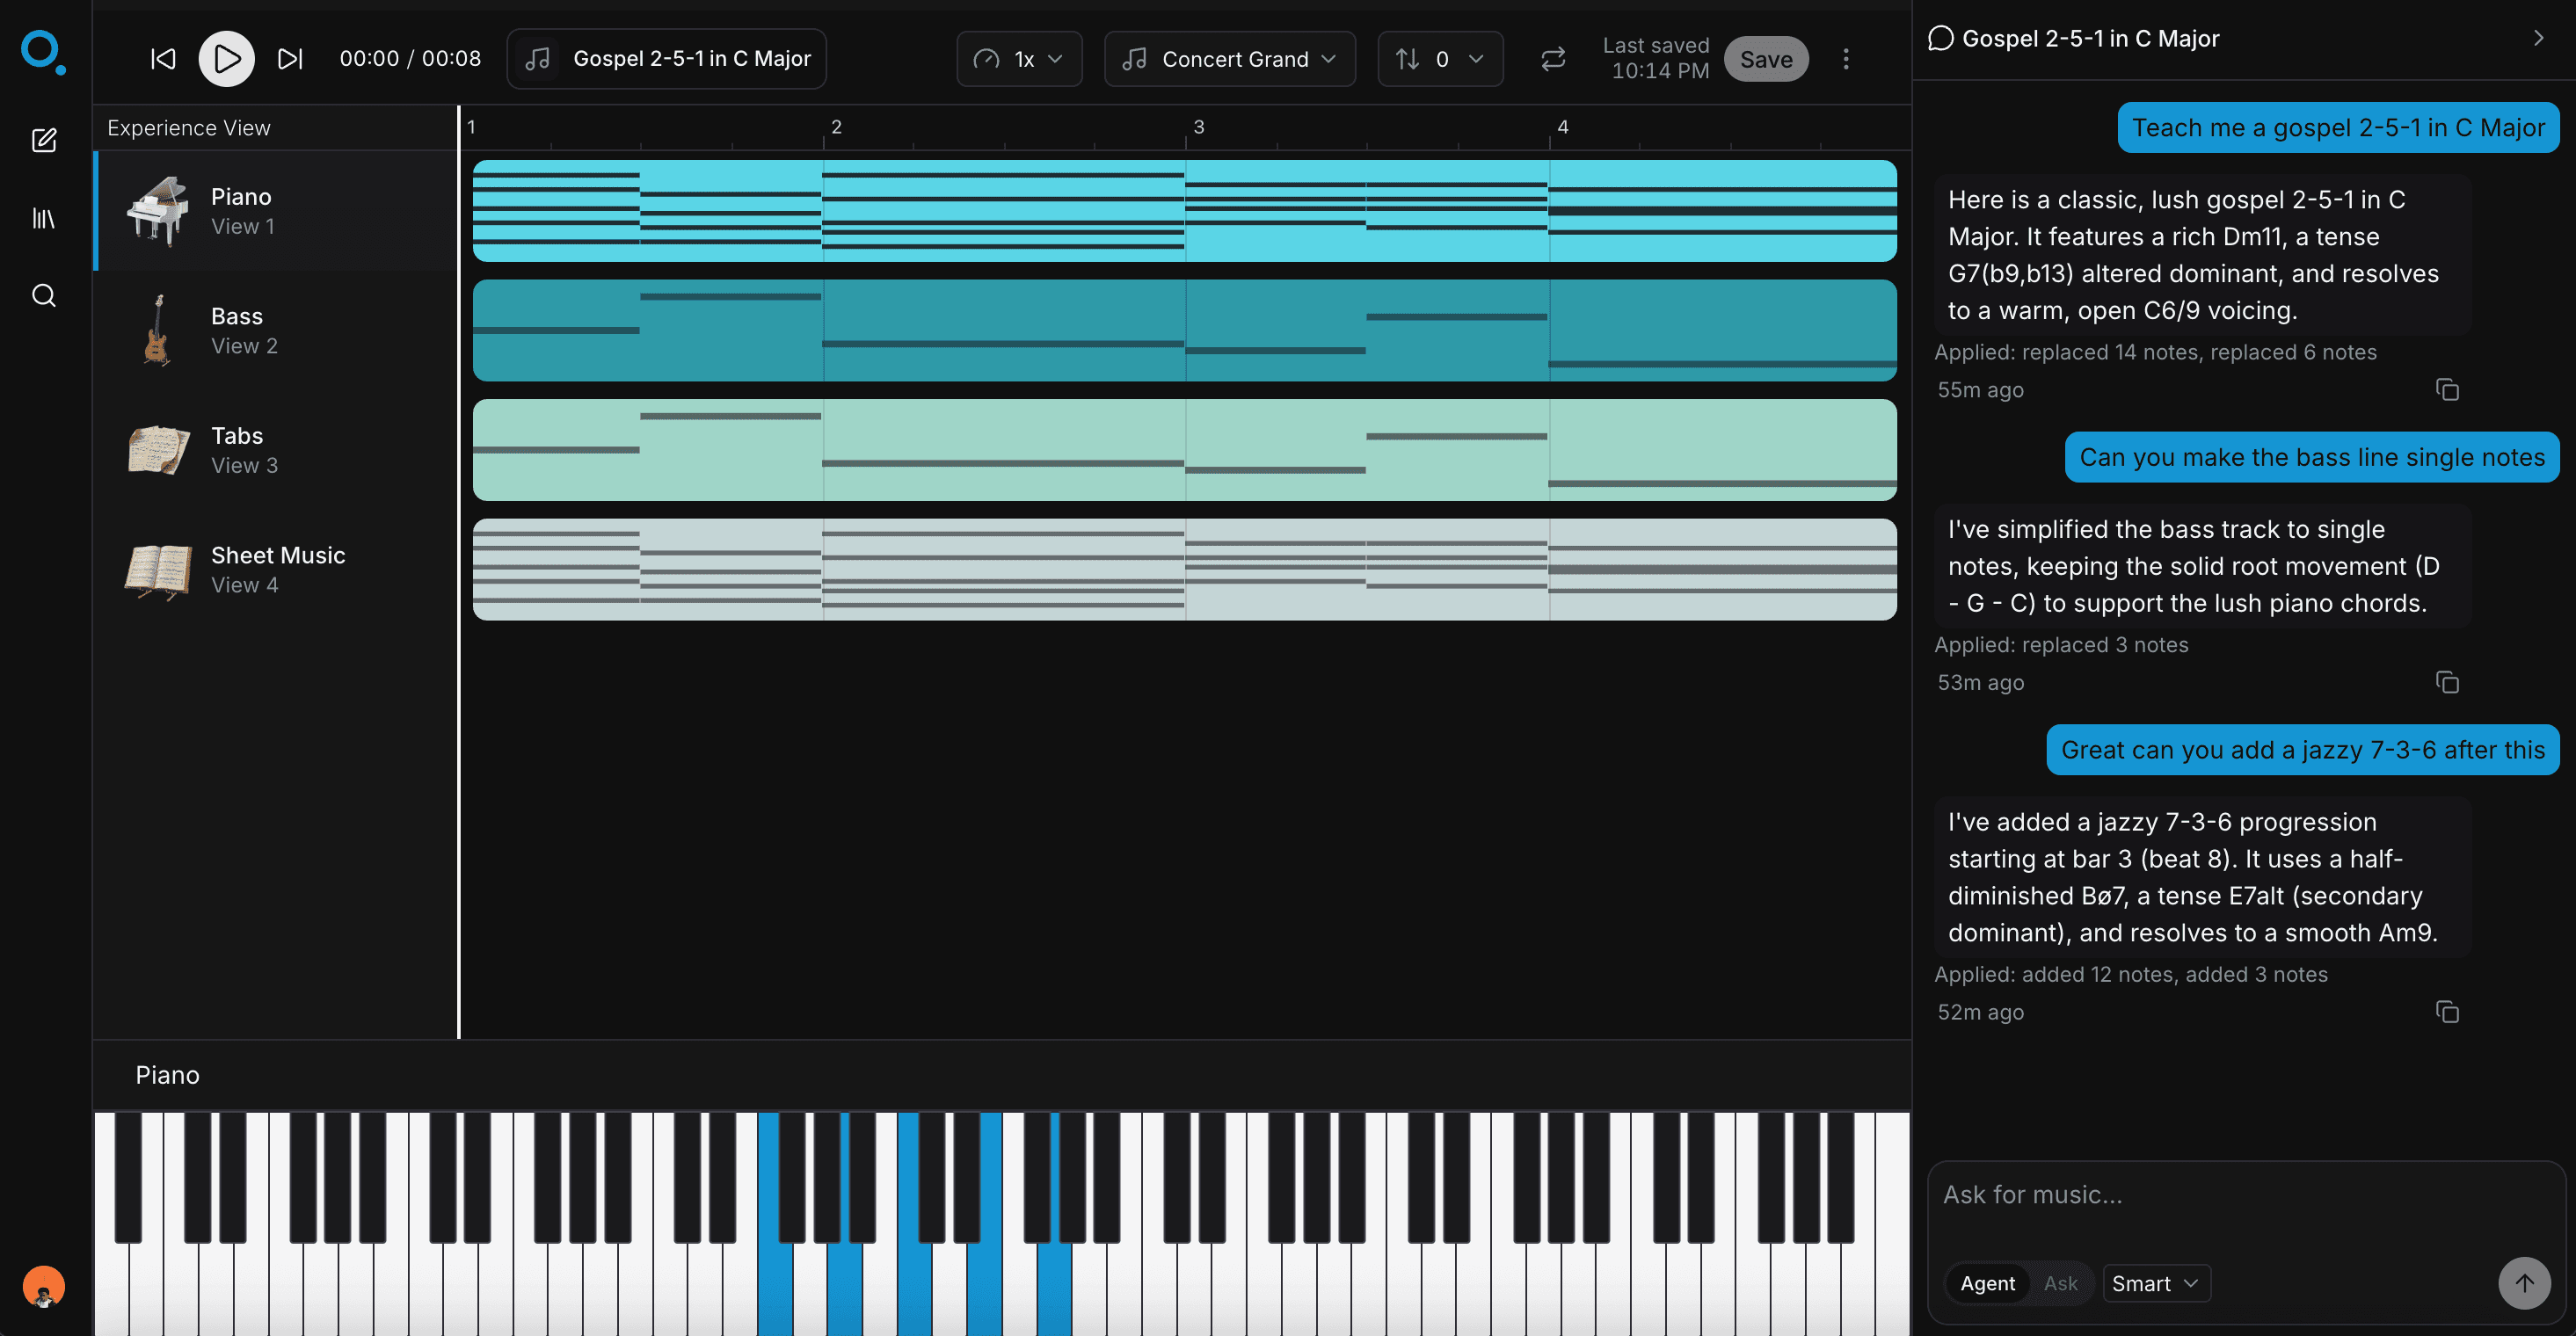Skip to the start of track
This screenshot has width=2576, height=1336.
pos(163,59)
